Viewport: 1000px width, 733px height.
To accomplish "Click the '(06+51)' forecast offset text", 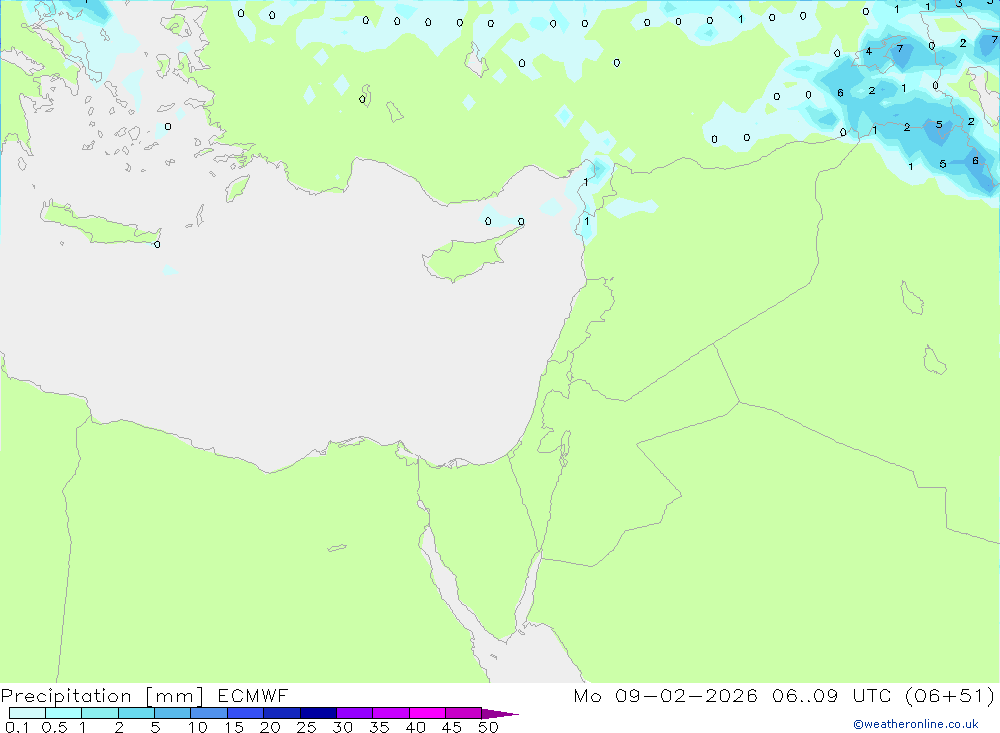I will (x=950, y=695).
